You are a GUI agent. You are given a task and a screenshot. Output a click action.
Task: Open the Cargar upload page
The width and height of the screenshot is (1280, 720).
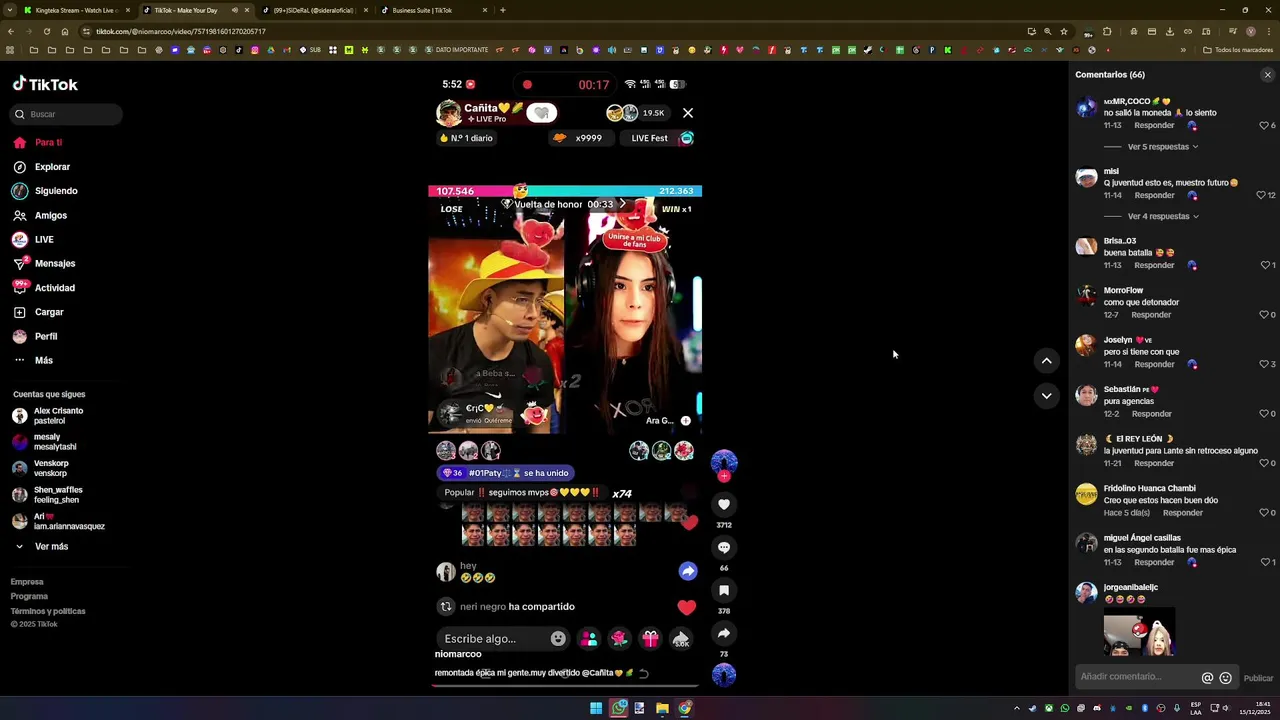[x=38, y=312]
